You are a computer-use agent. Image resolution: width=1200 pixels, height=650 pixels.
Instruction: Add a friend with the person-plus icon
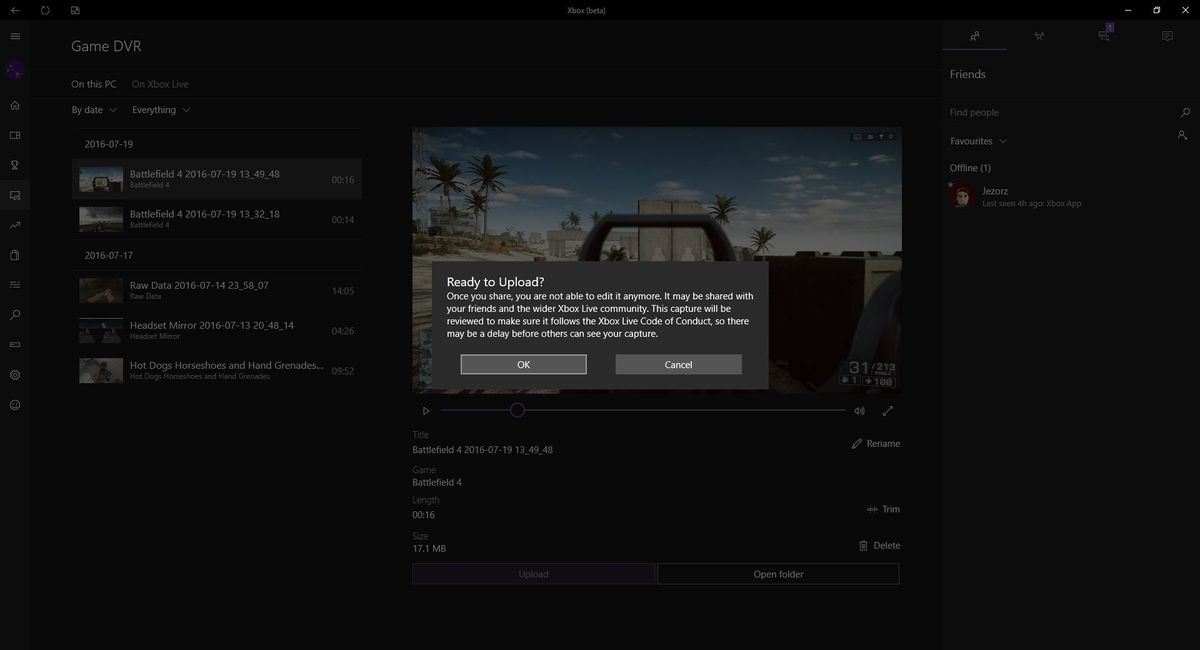click(1183, 134)
